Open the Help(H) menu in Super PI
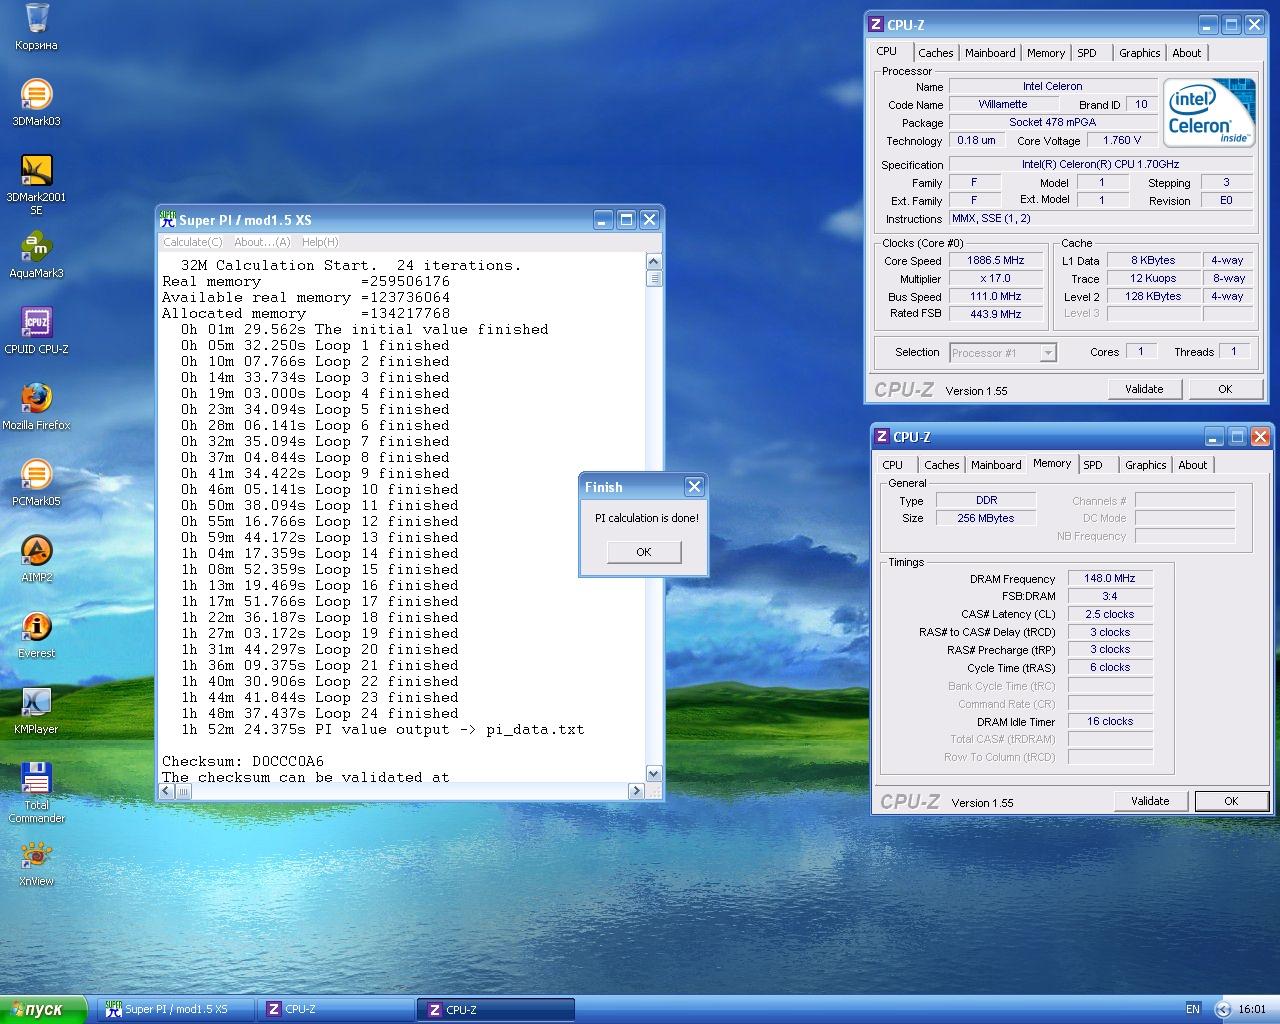The image size is (1280, 1024). coord(320,242)
